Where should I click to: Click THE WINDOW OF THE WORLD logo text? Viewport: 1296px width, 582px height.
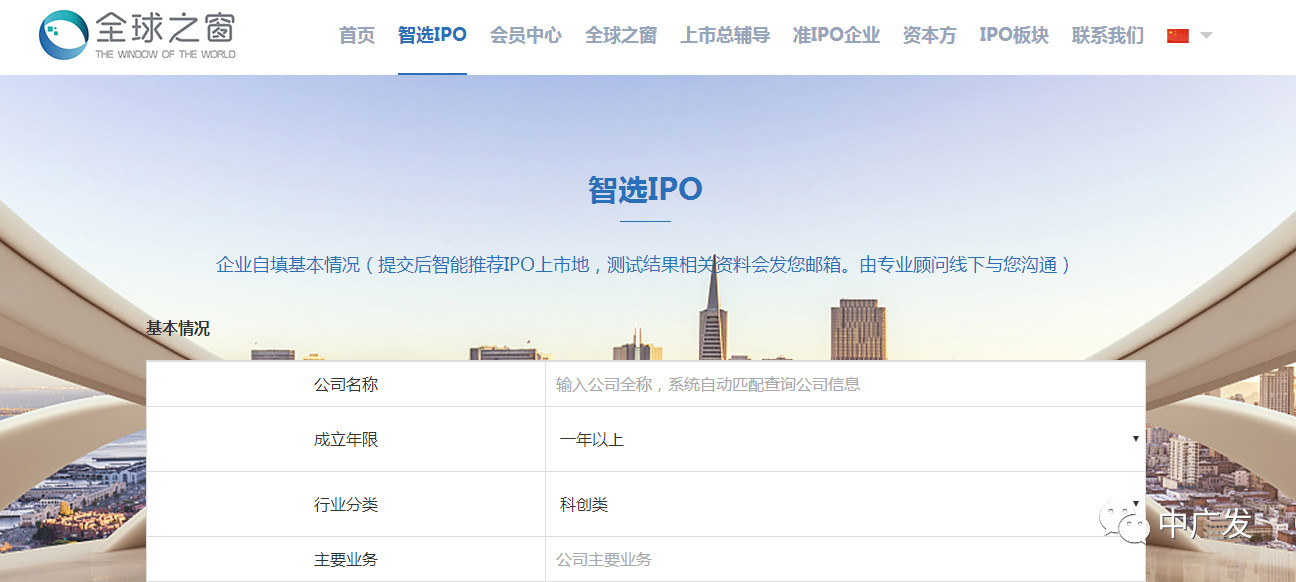(x=165, y=54)
